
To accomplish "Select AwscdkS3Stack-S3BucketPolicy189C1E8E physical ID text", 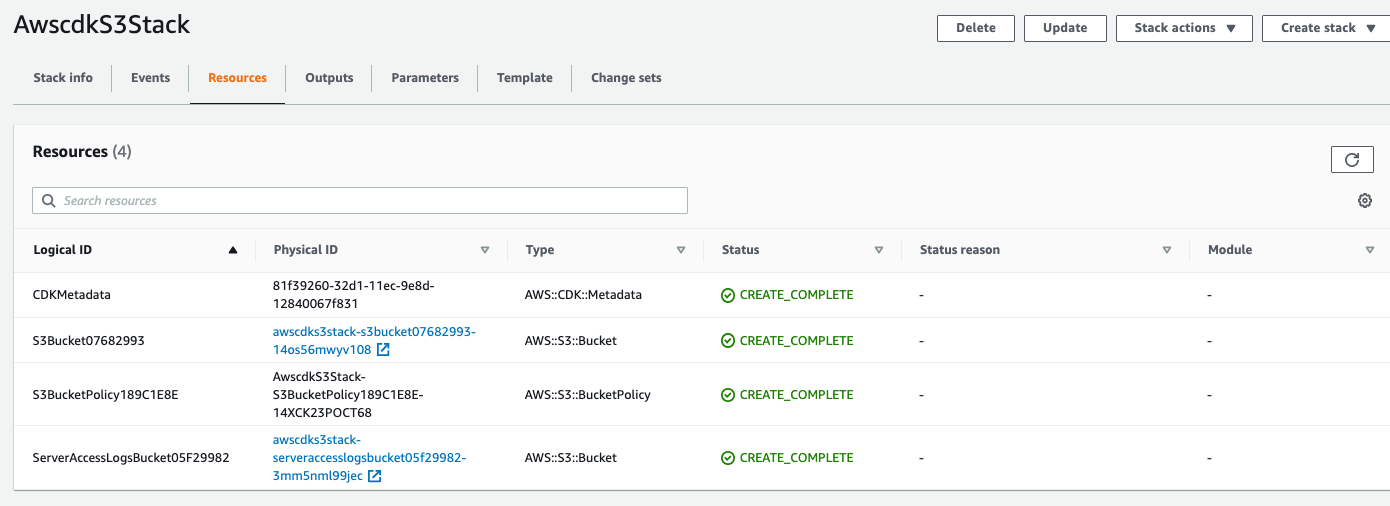I will [348, 395].
